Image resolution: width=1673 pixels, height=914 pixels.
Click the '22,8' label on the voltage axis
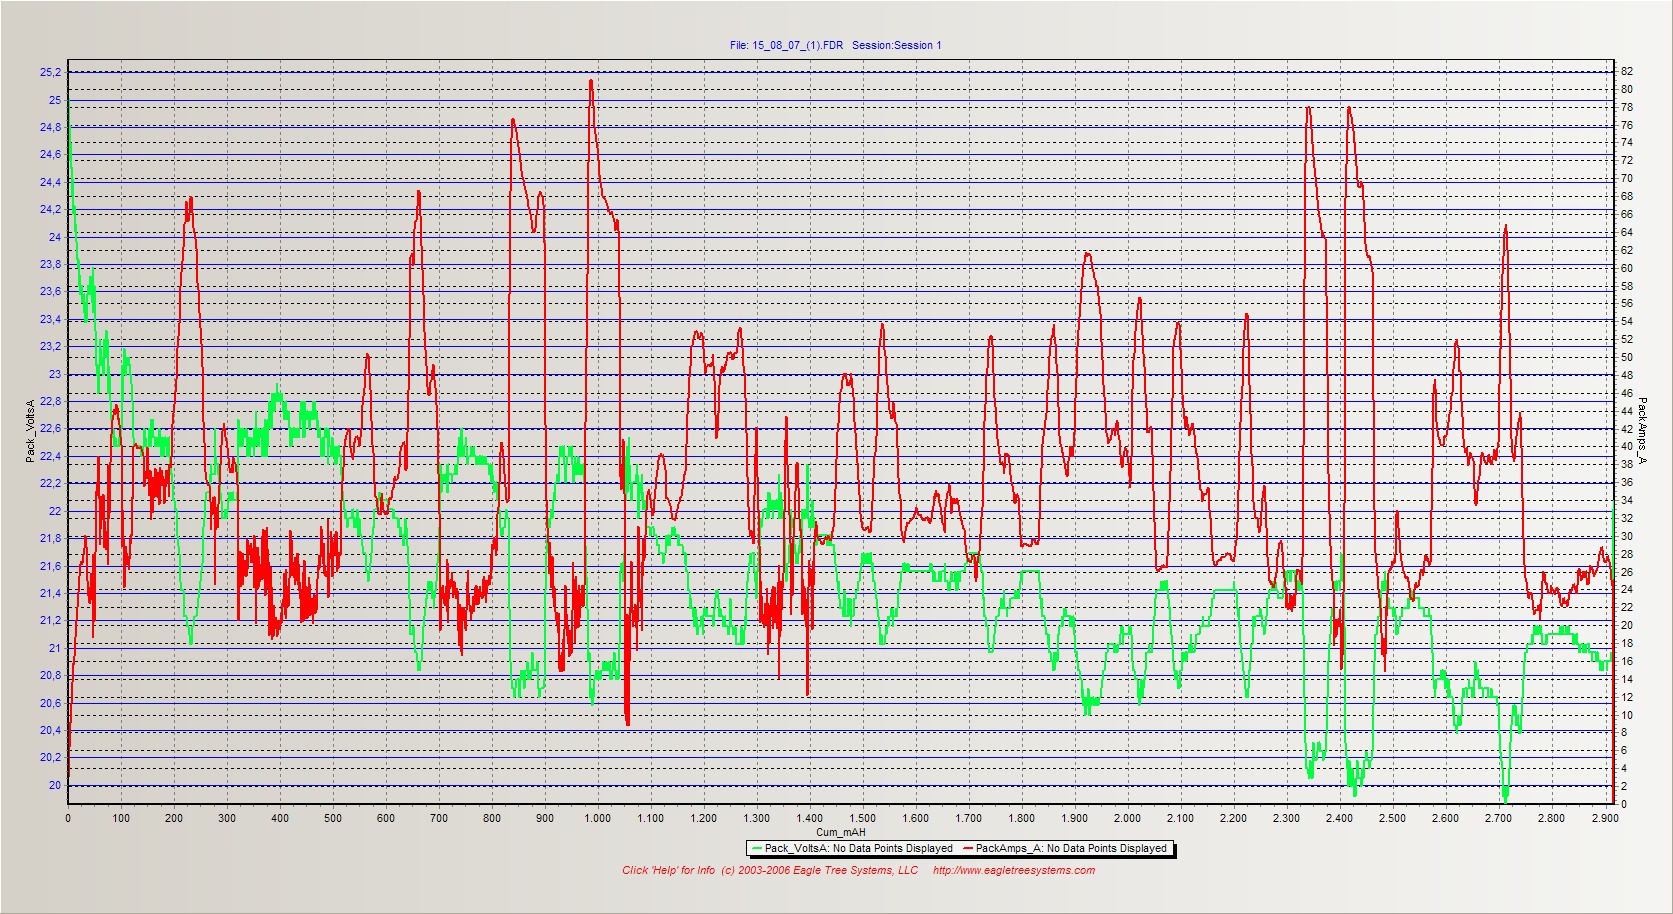tap(50, 401)
